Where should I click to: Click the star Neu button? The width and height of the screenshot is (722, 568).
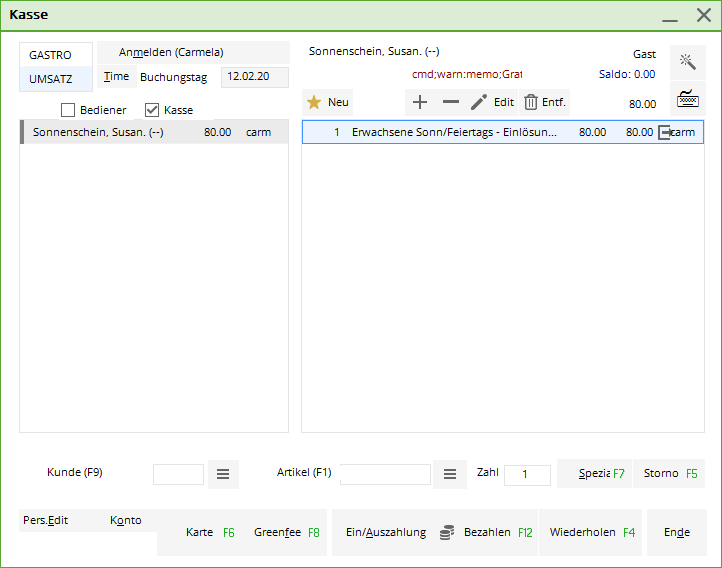pos(328,102)
